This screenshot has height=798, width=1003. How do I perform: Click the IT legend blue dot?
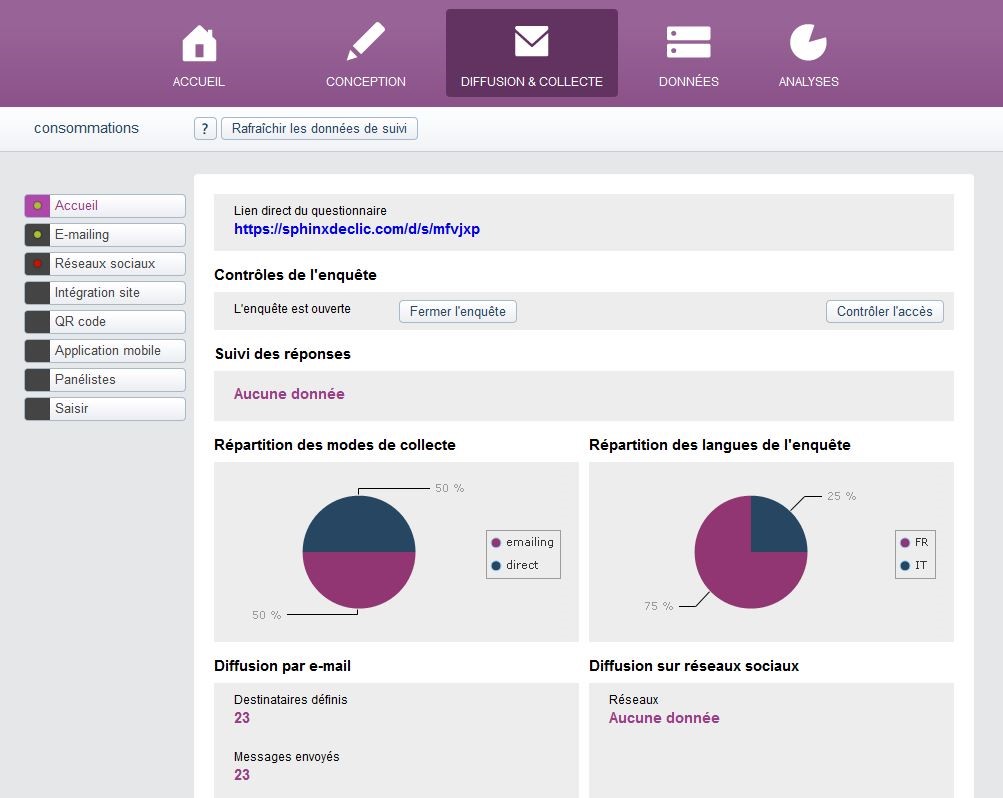tap(904, 565)
